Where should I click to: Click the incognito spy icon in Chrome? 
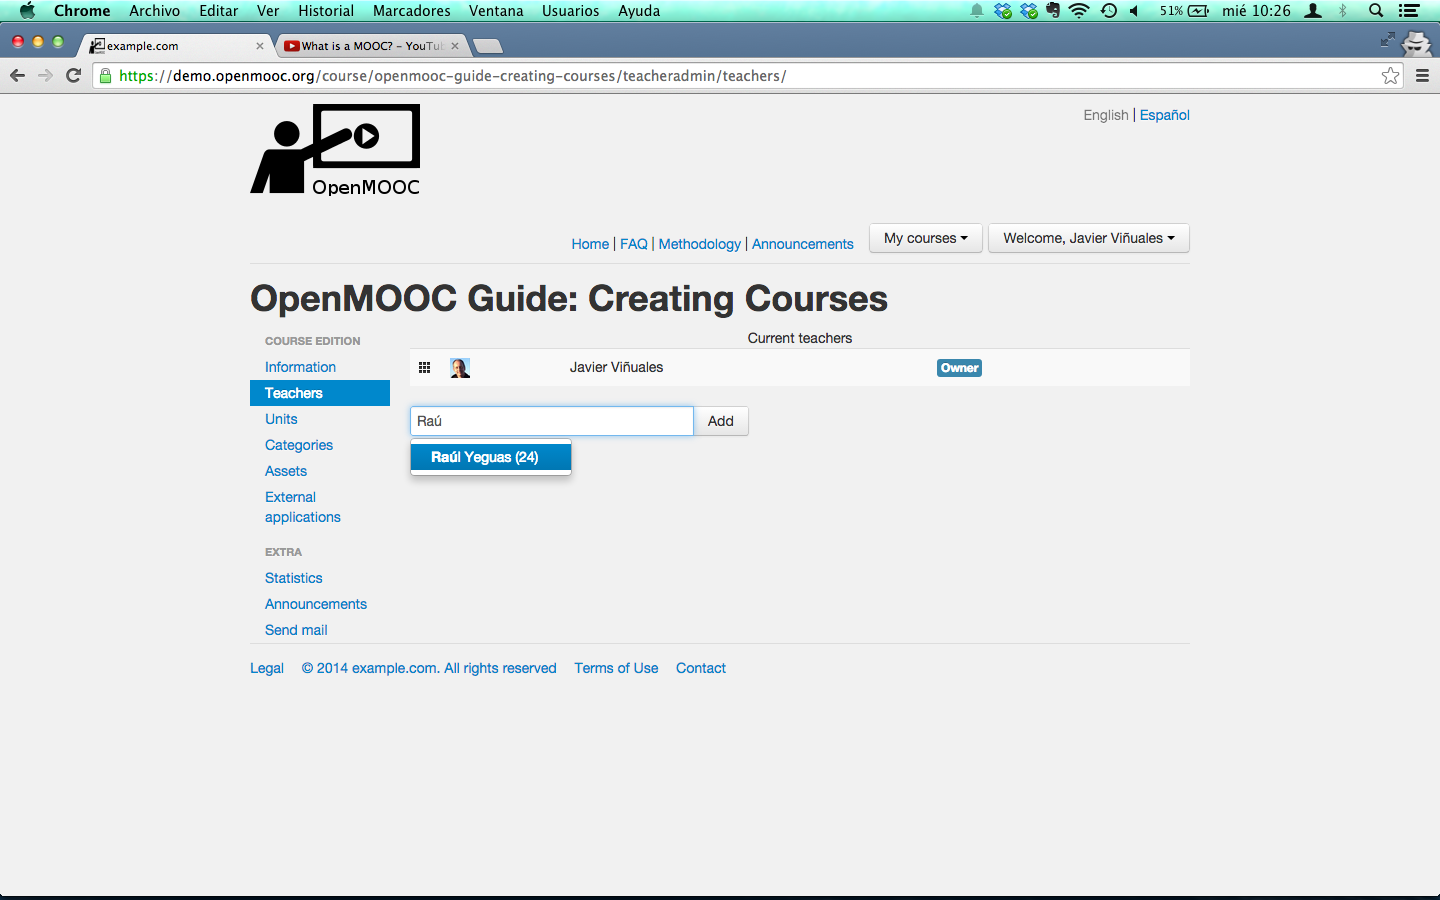[1416, 43]
